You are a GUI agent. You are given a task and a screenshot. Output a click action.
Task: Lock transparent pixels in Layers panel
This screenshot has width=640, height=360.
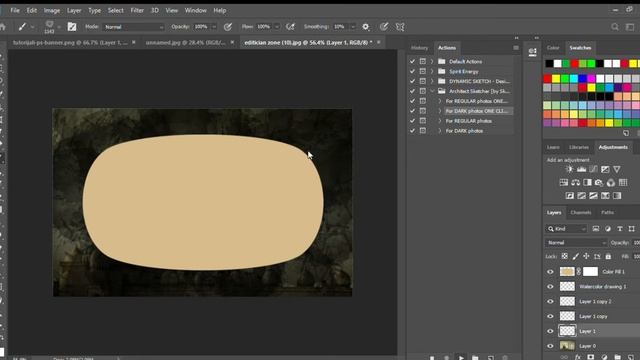coord(564,256)
